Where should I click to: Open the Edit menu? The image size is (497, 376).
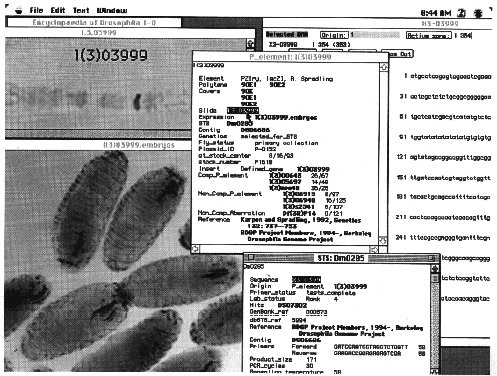click(x=58, y=10)
